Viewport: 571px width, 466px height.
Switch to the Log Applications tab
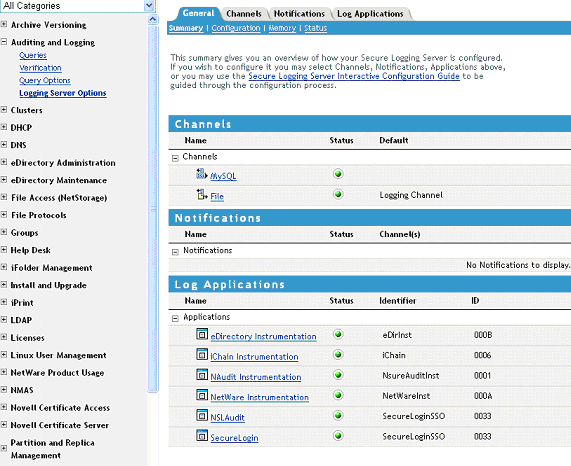pos(370,14)
